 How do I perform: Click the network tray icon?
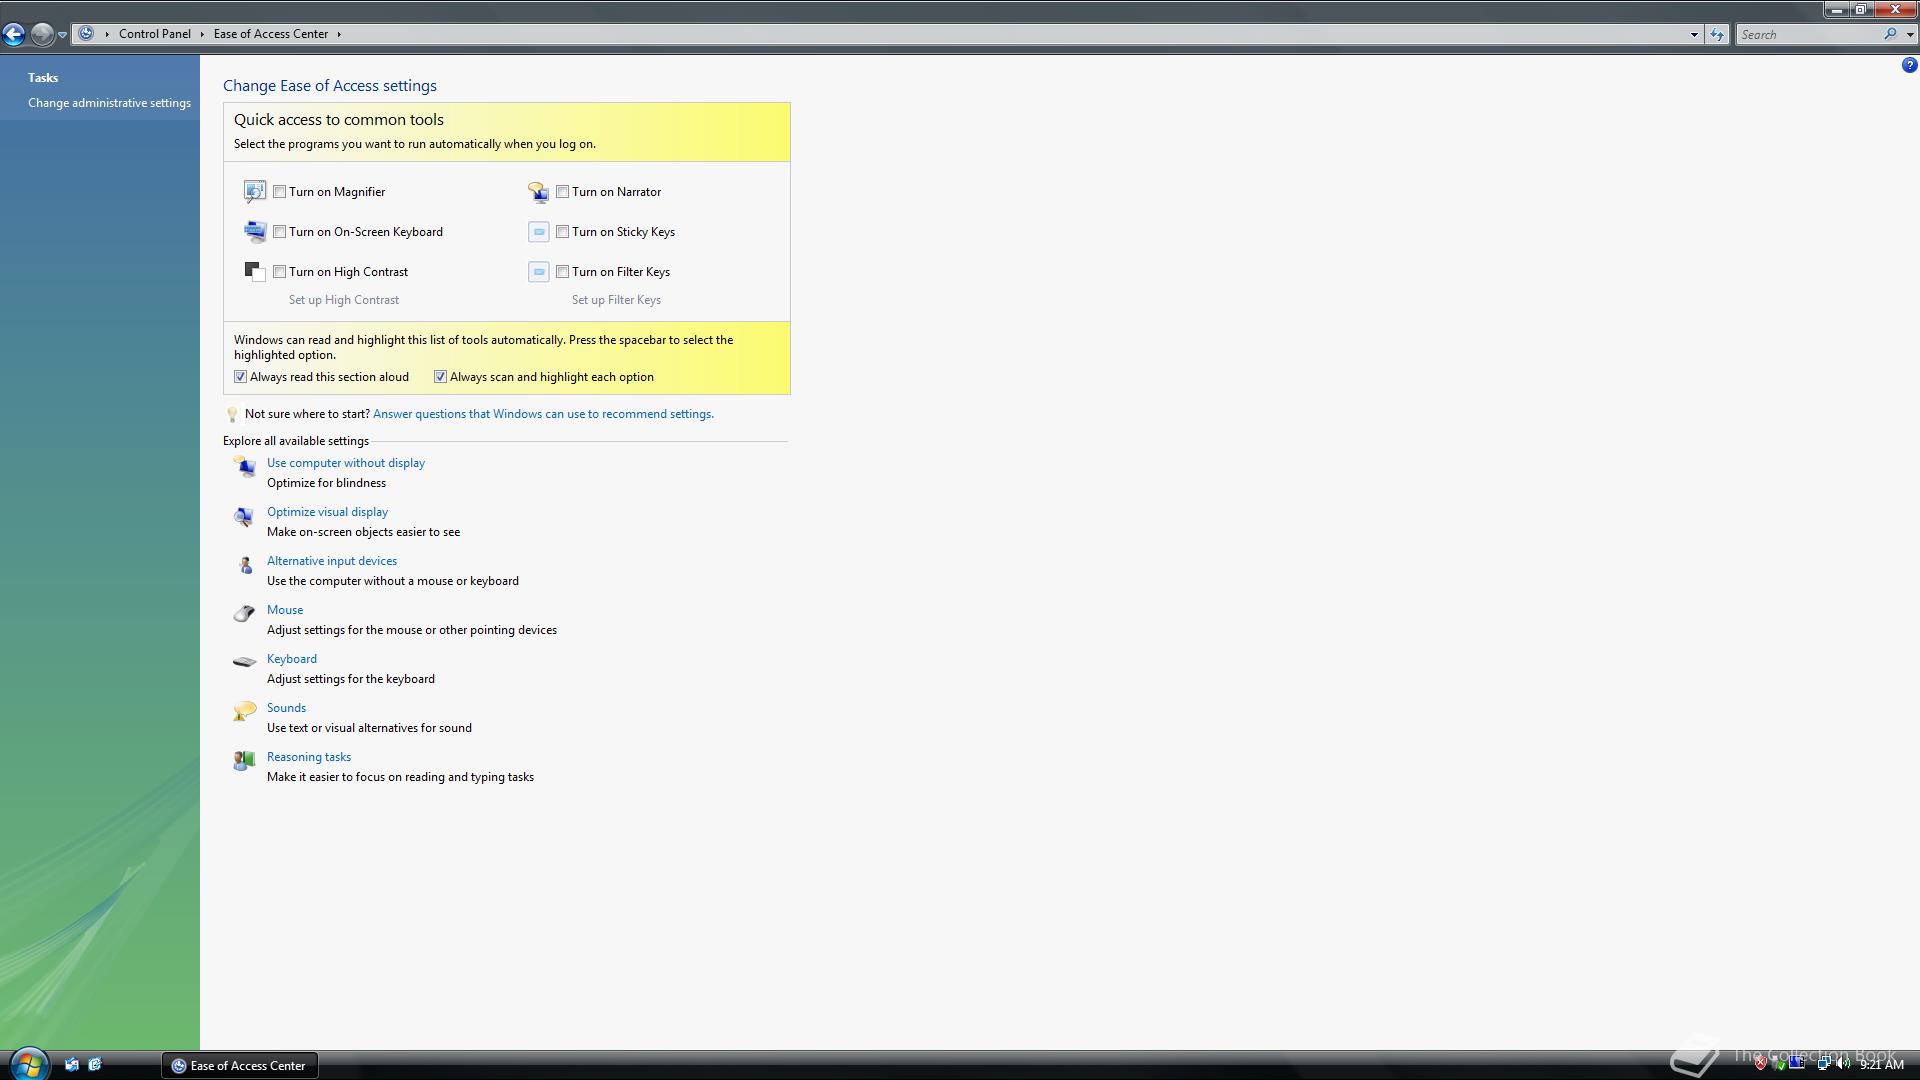click(1822, 1064)
